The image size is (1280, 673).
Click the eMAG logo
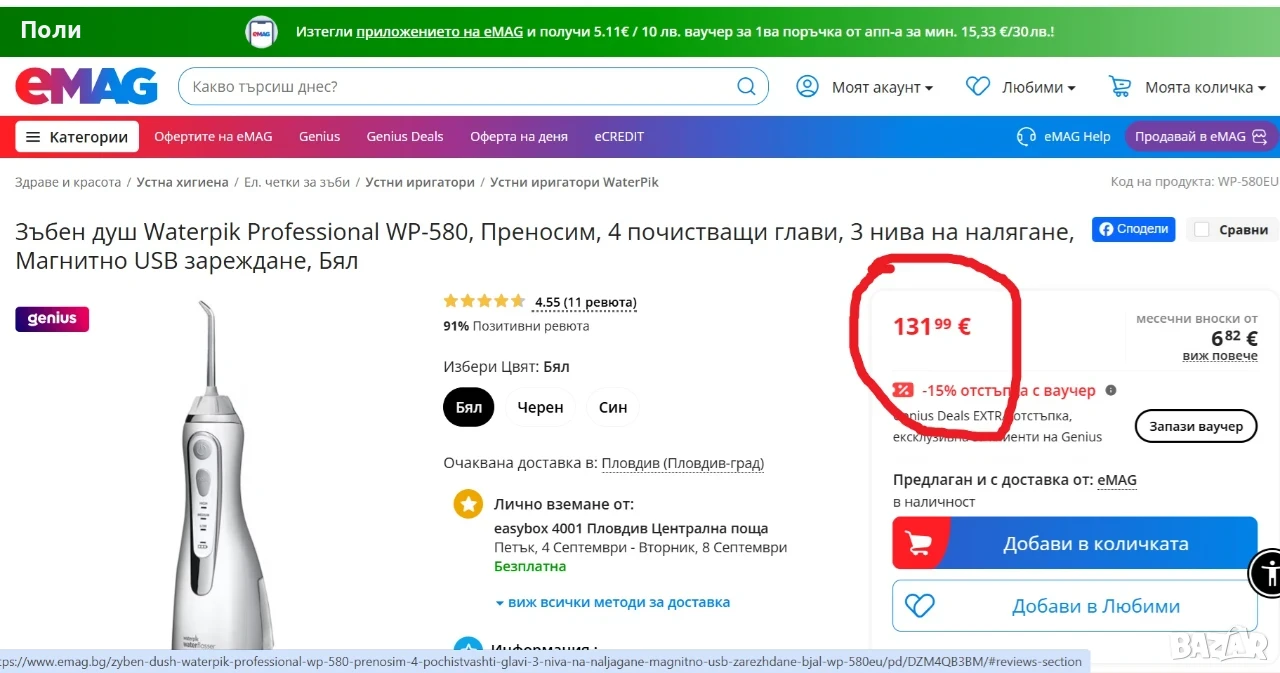coord(86,87)
